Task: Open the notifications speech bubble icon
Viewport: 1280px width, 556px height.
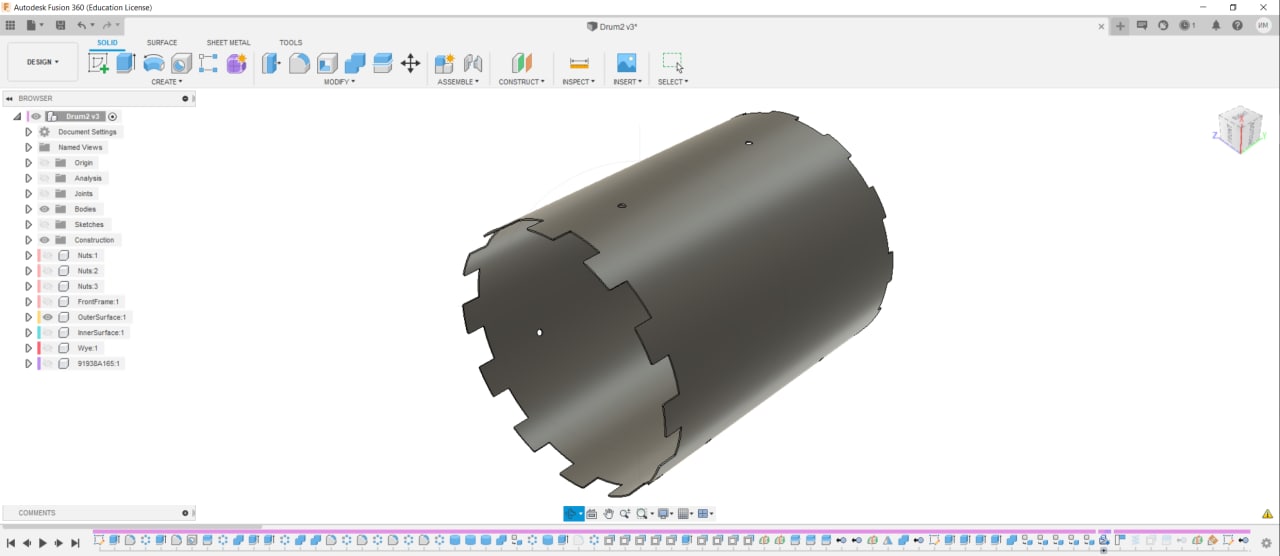Action: click(1142, 26)
